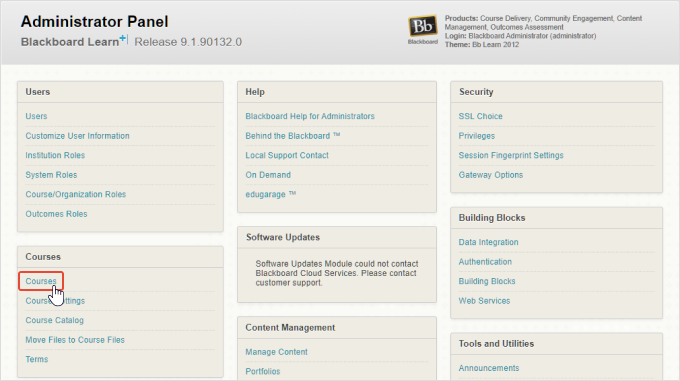Open SSL Choice link

[x=481, y=116]
